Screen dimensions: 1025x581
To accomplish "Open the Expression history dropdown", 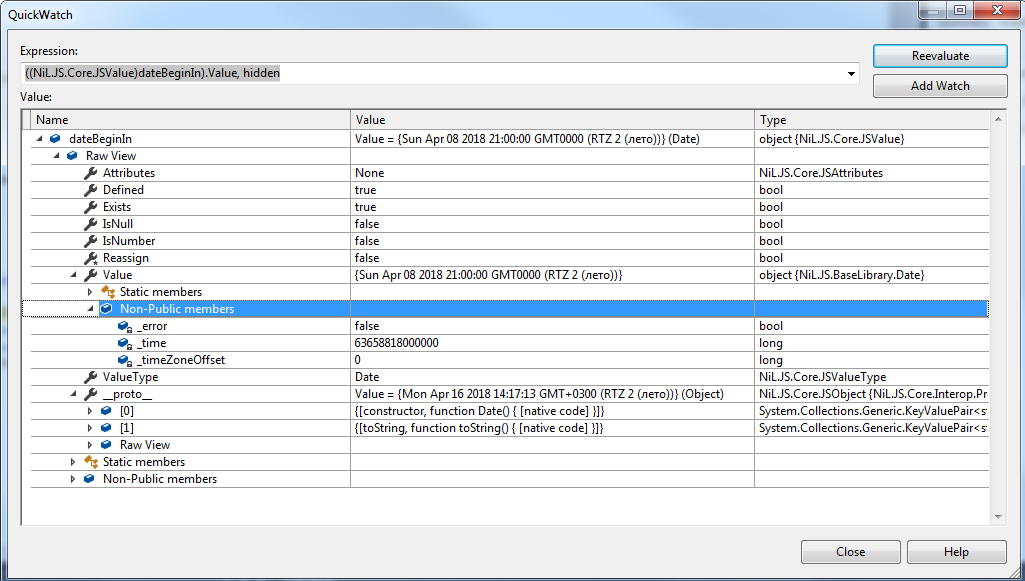I will (849, 72).
